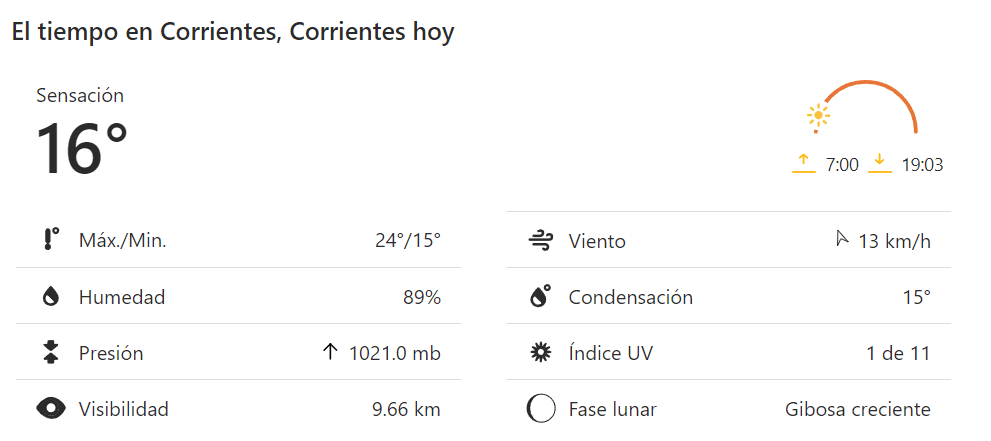Click the 9.66 km visibility value
Image resolution: width=991 pixels, height=441 pixels.
tap(405, 409)
